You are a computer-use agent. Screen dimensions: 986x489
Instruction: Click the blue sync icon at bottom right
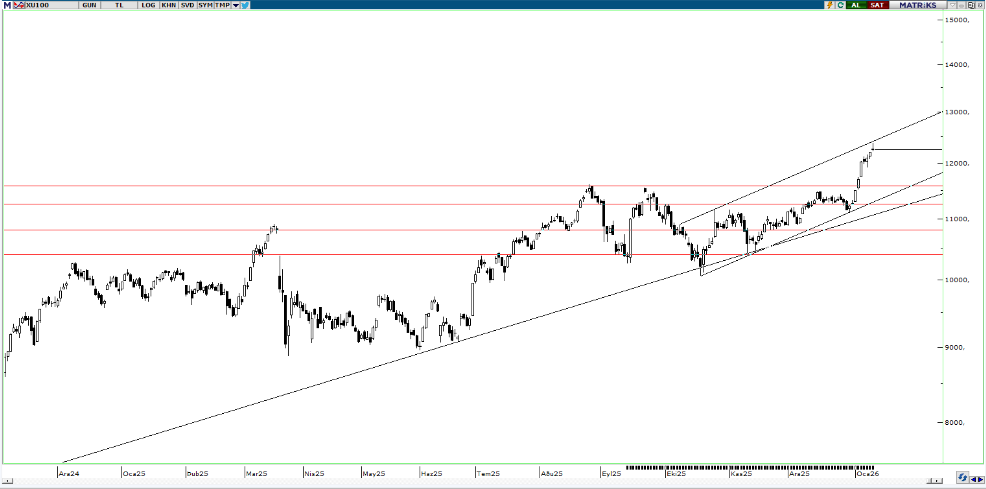962,477
